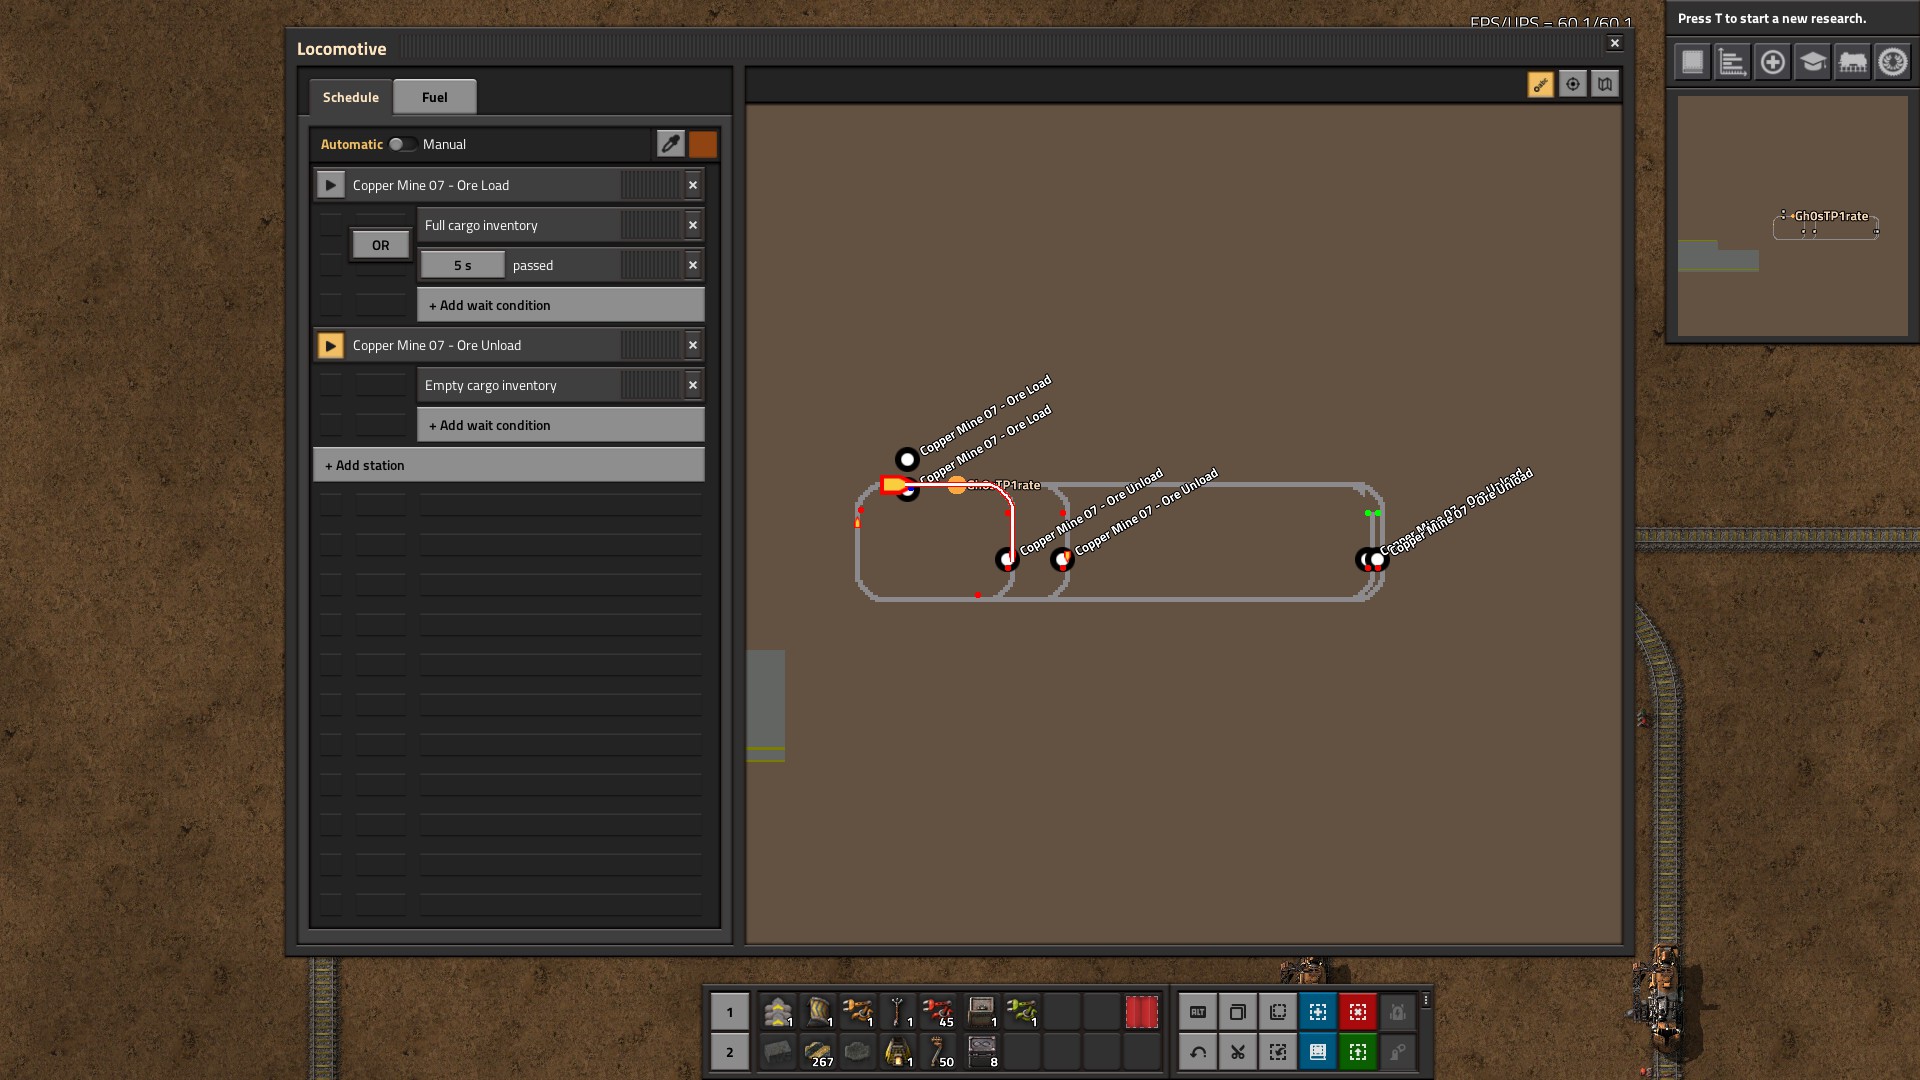Select chest item in first quickbar row
1920x1080 pixels.
982,1012
